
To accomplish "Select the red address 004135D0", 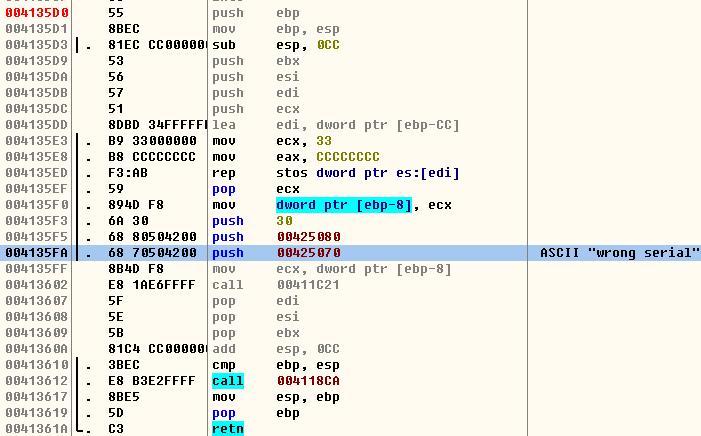I will [x=37, y=13].
